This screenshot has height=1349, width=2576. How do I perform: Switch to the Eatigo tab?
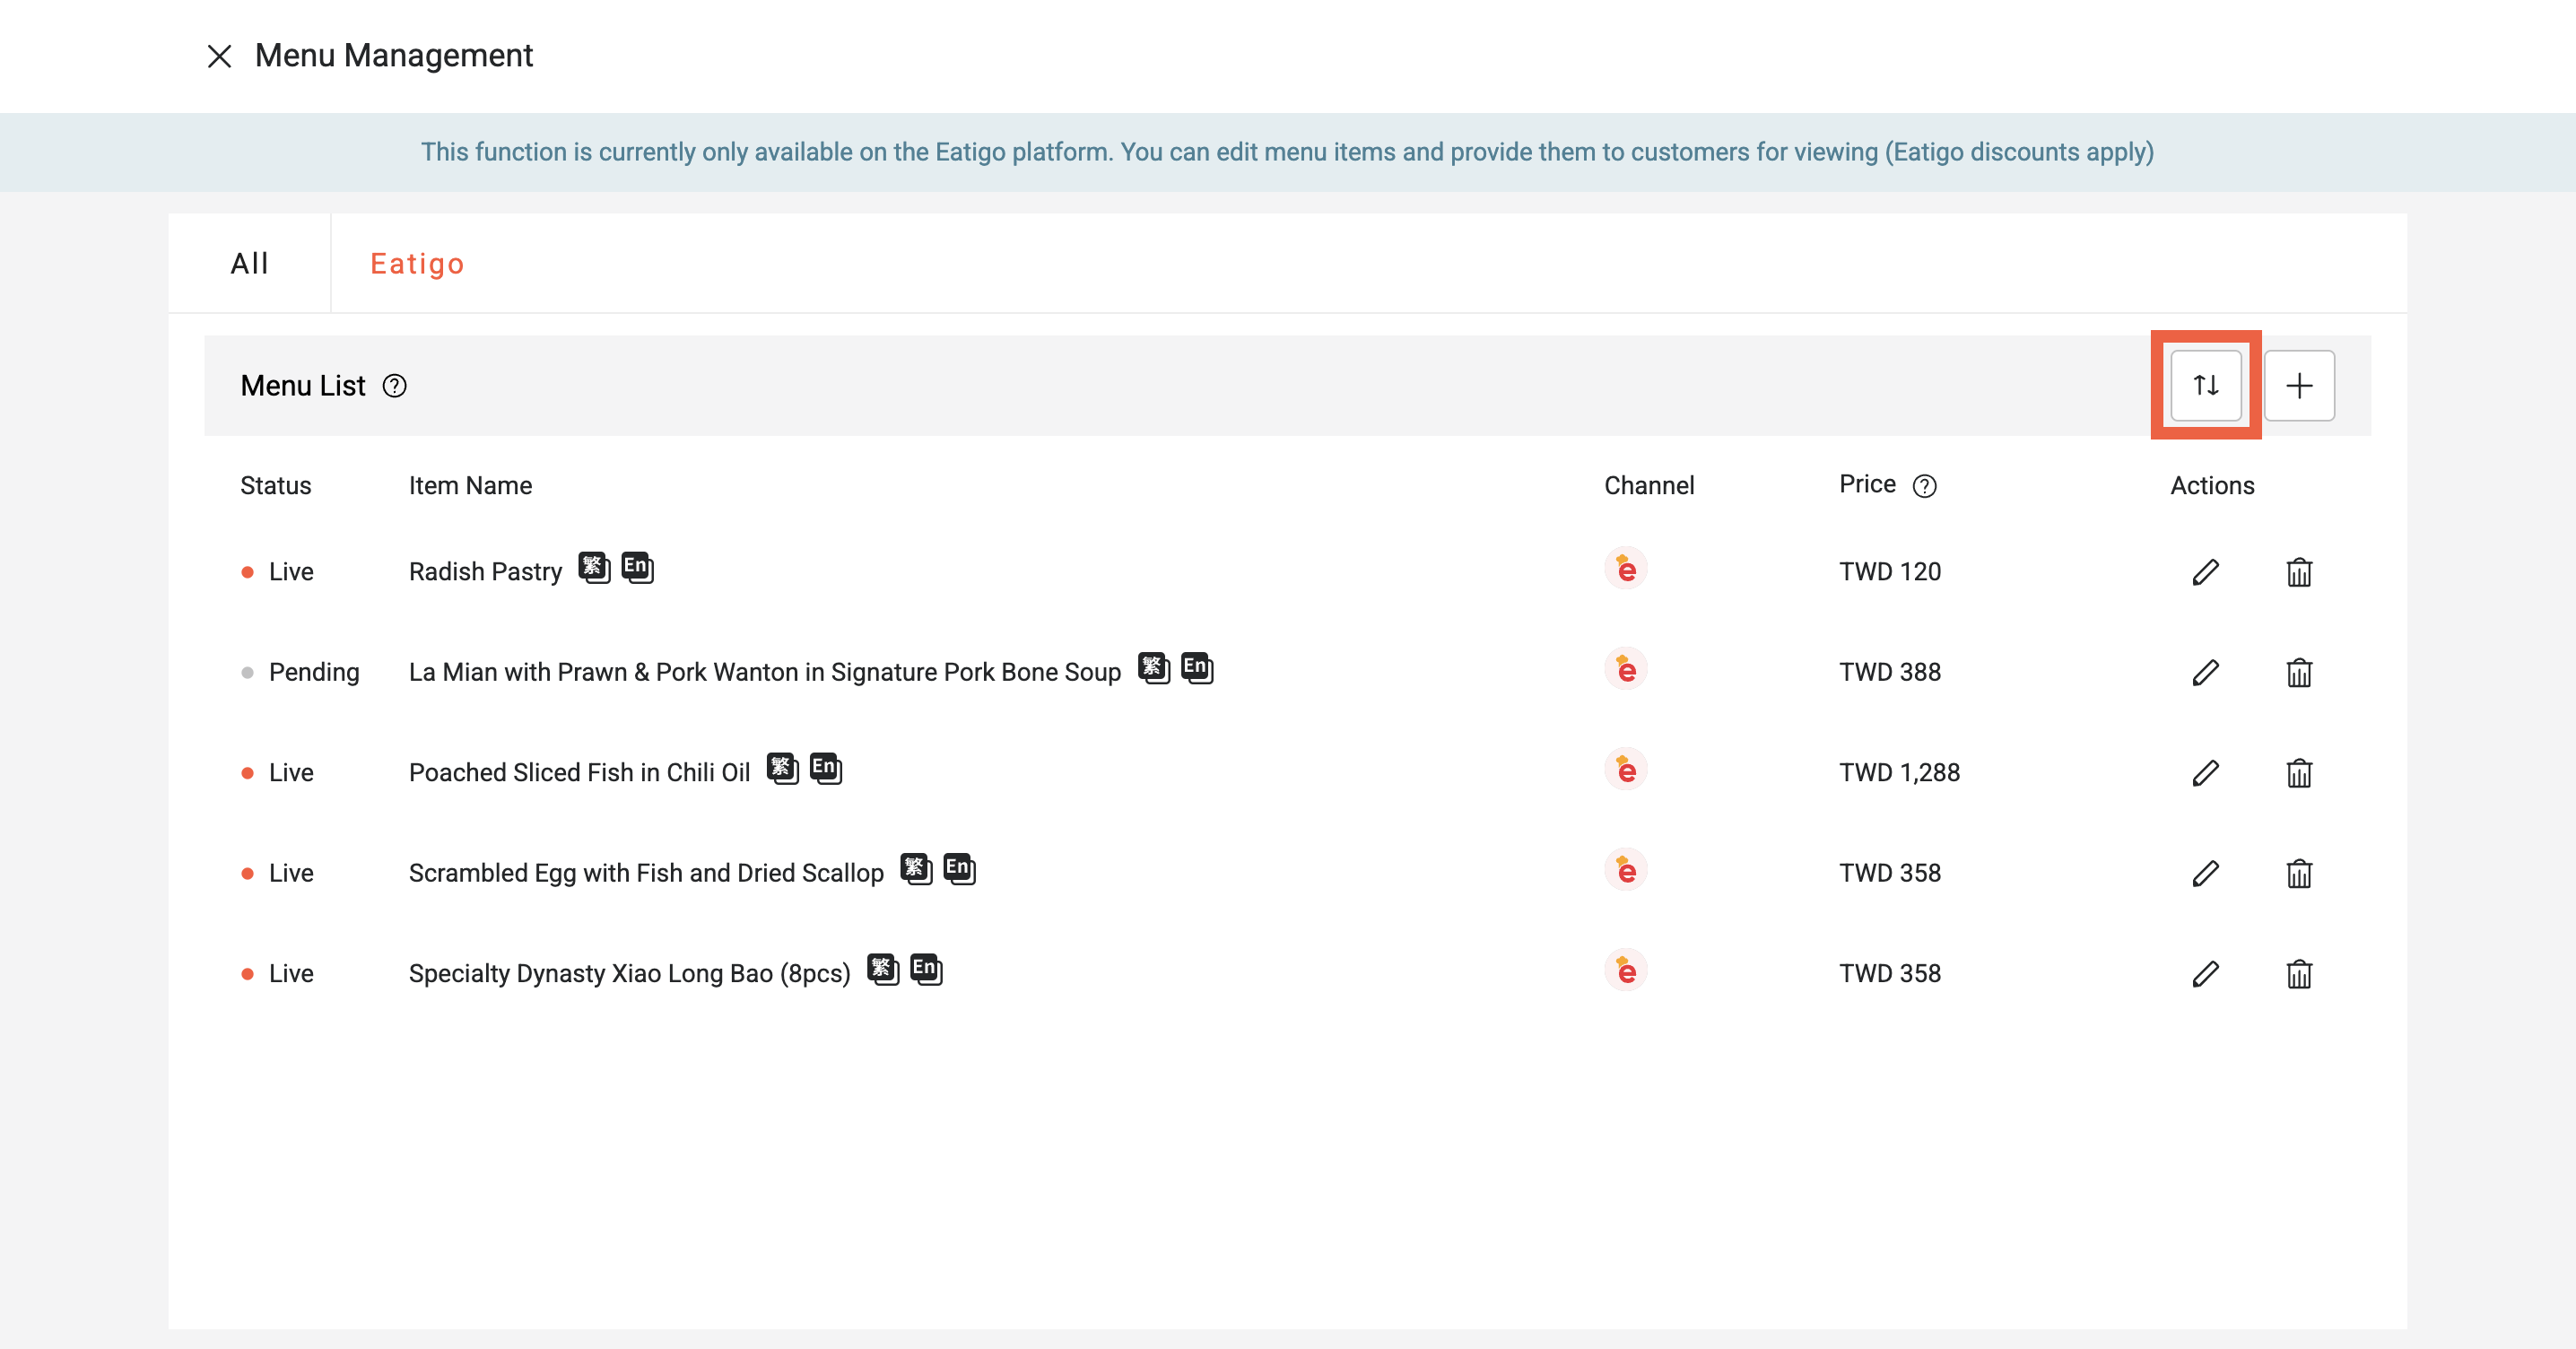click(x=417, y=263)
